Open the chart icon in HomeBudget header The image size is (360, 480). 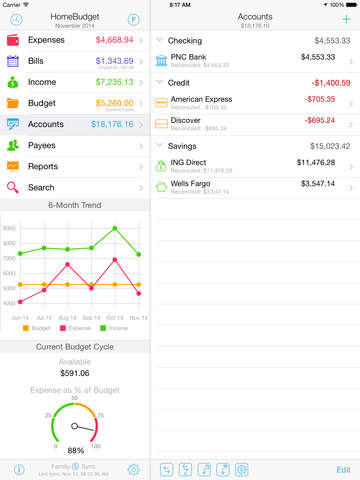16,20
